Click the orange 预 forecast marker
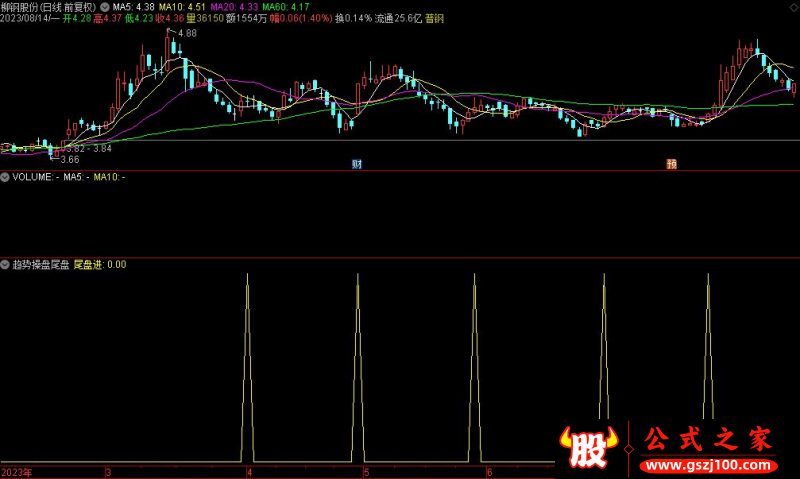The width and height of the screenshot is (800, 479). pyautogui.click(x=671, y=164)
